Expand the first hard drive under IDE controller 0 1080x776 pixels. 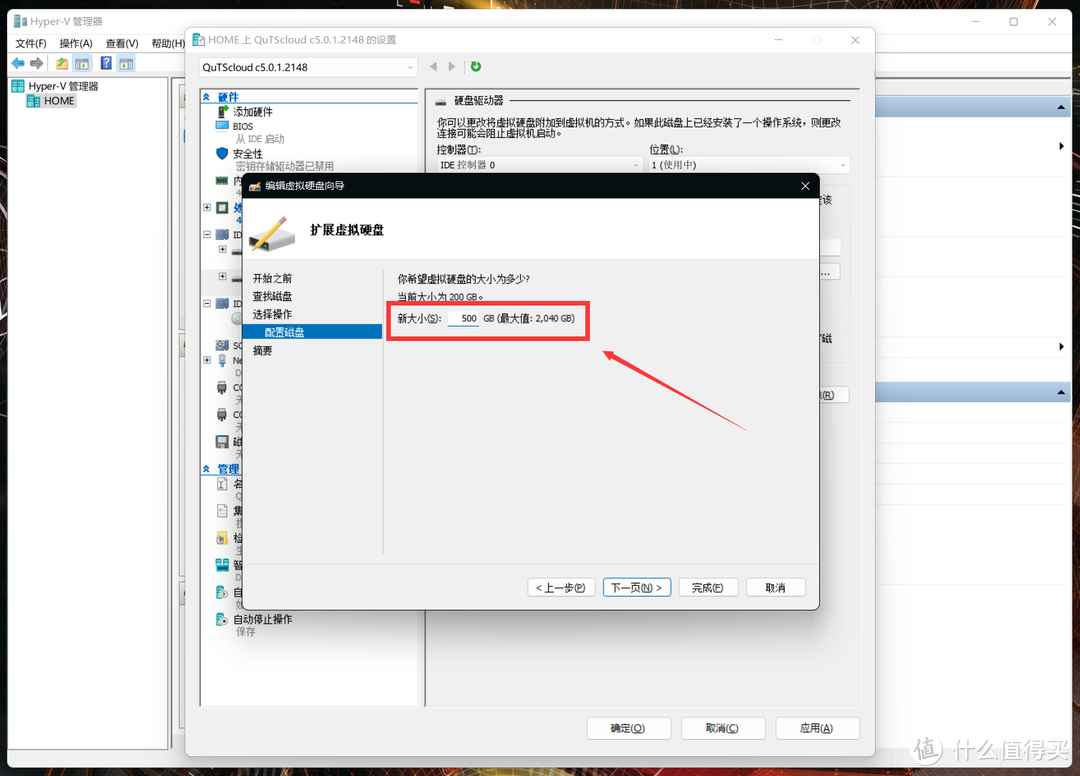(x=222, y=249)
